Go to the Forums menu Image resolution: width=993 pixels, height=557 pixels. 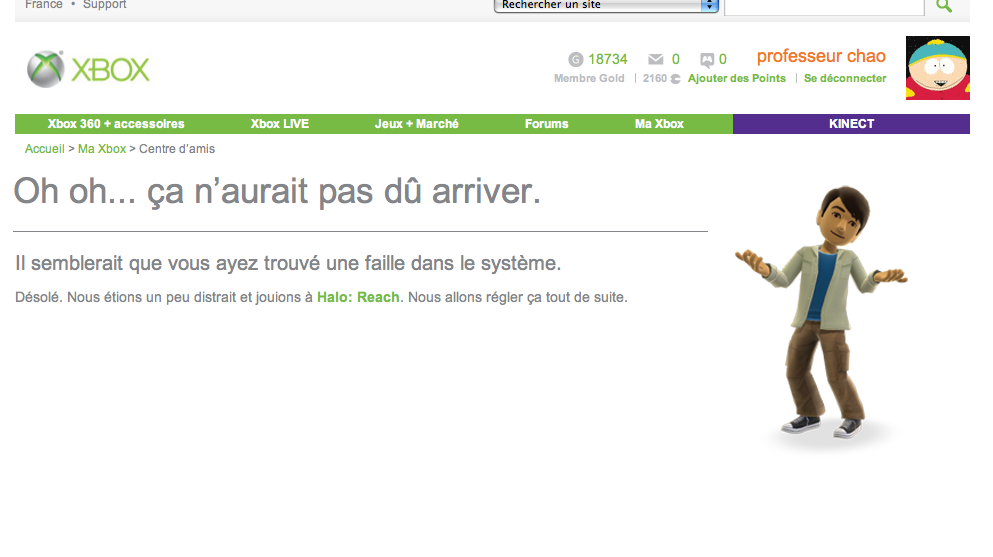click(546, 124)
